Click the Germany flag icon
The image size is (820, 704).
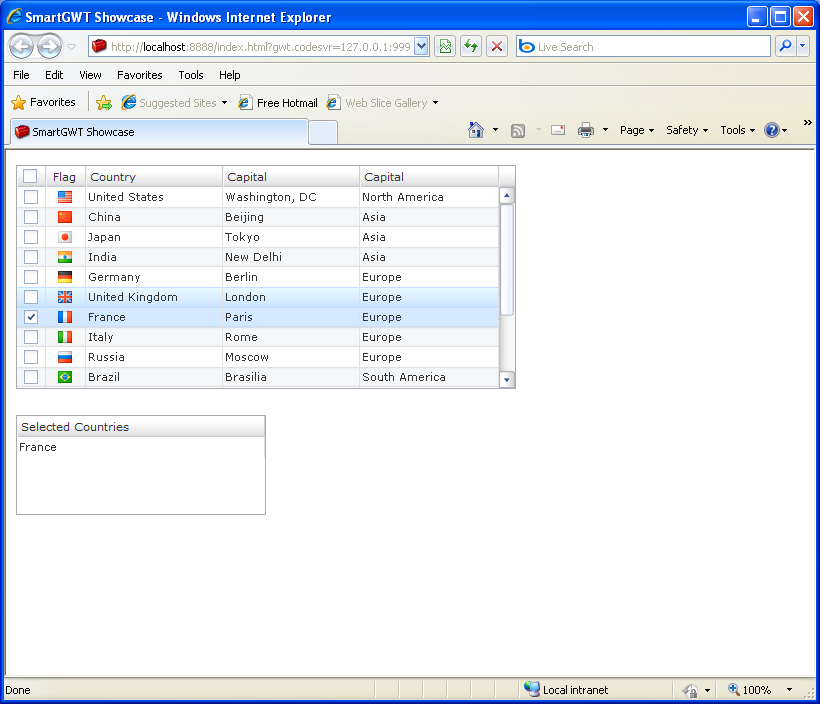pos(65,277)
